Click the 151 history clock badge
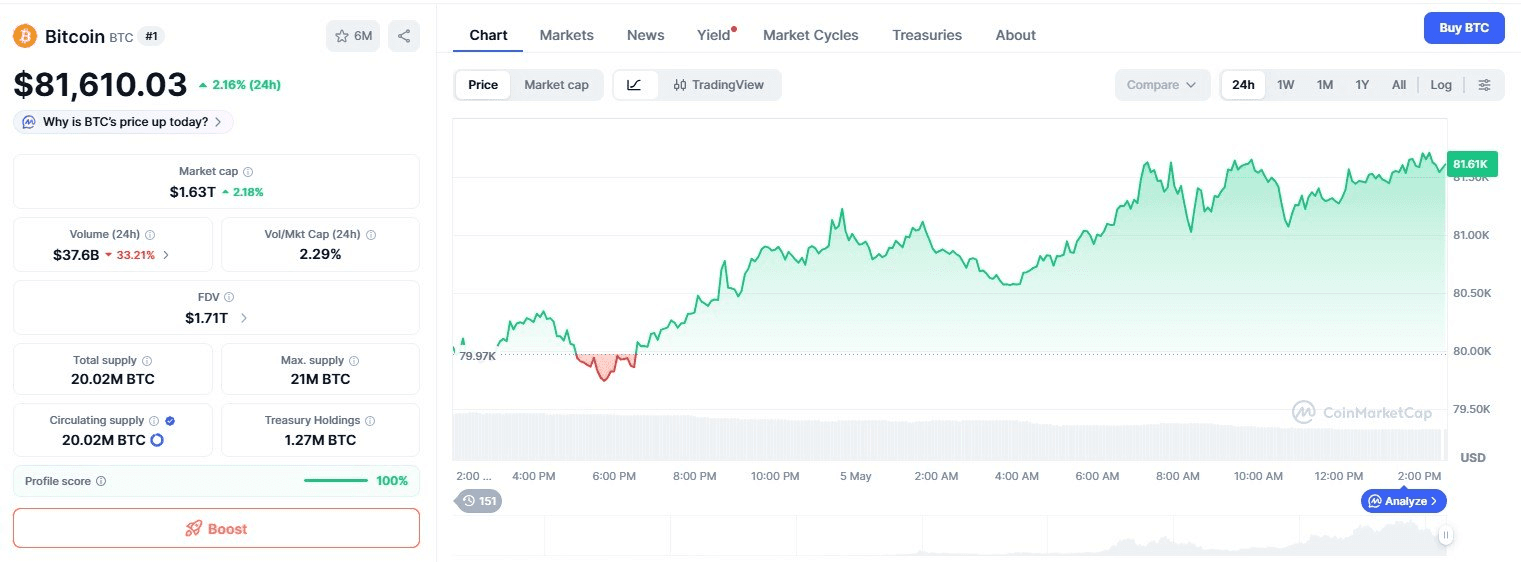The height and width of the screenshot is (562, 1521). coord(479,501)
